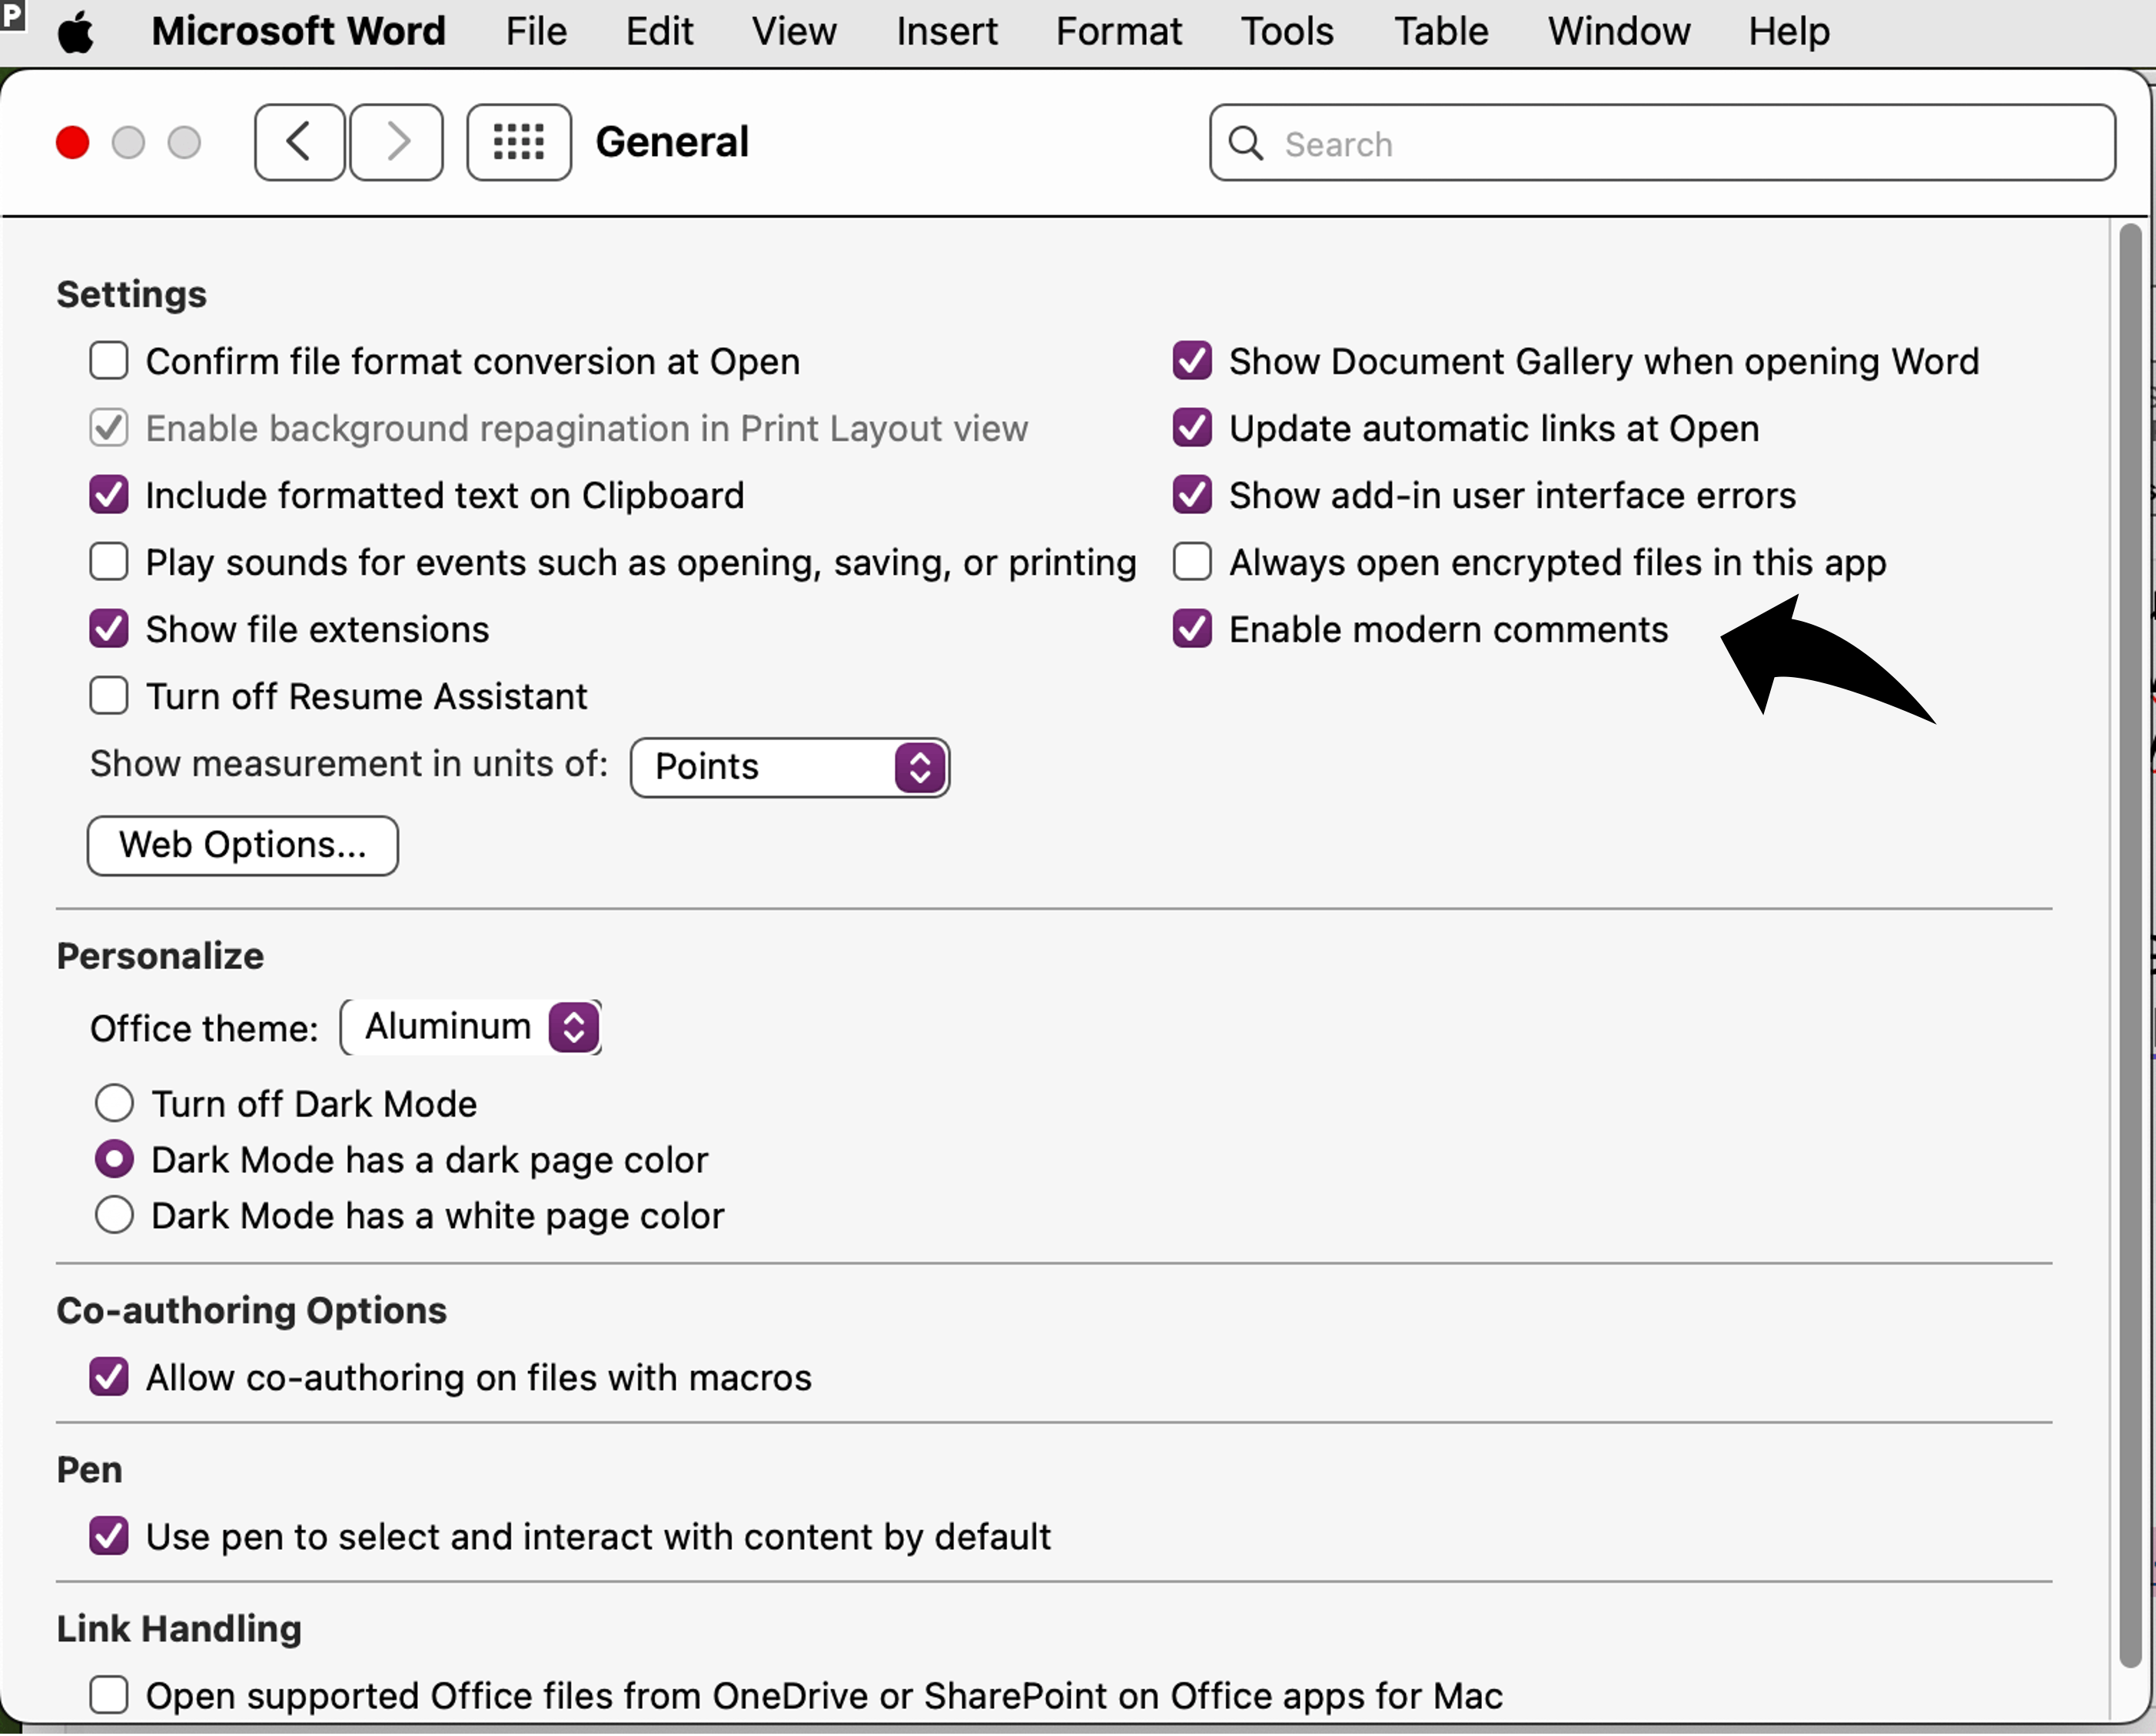2156x1736 pixels.
Task: Check Turn off Resume Assistant
Action: point(109,696)
